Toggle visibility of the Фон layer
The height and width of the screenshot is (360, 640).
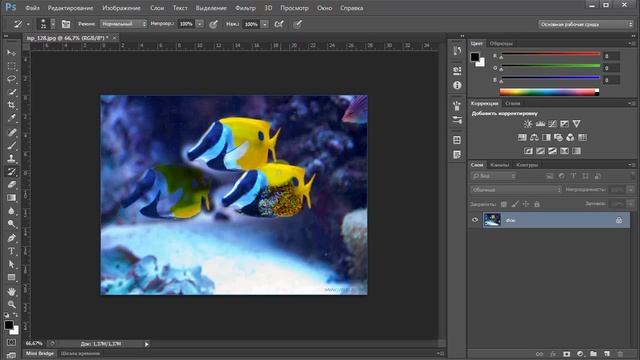click(475, 220)
